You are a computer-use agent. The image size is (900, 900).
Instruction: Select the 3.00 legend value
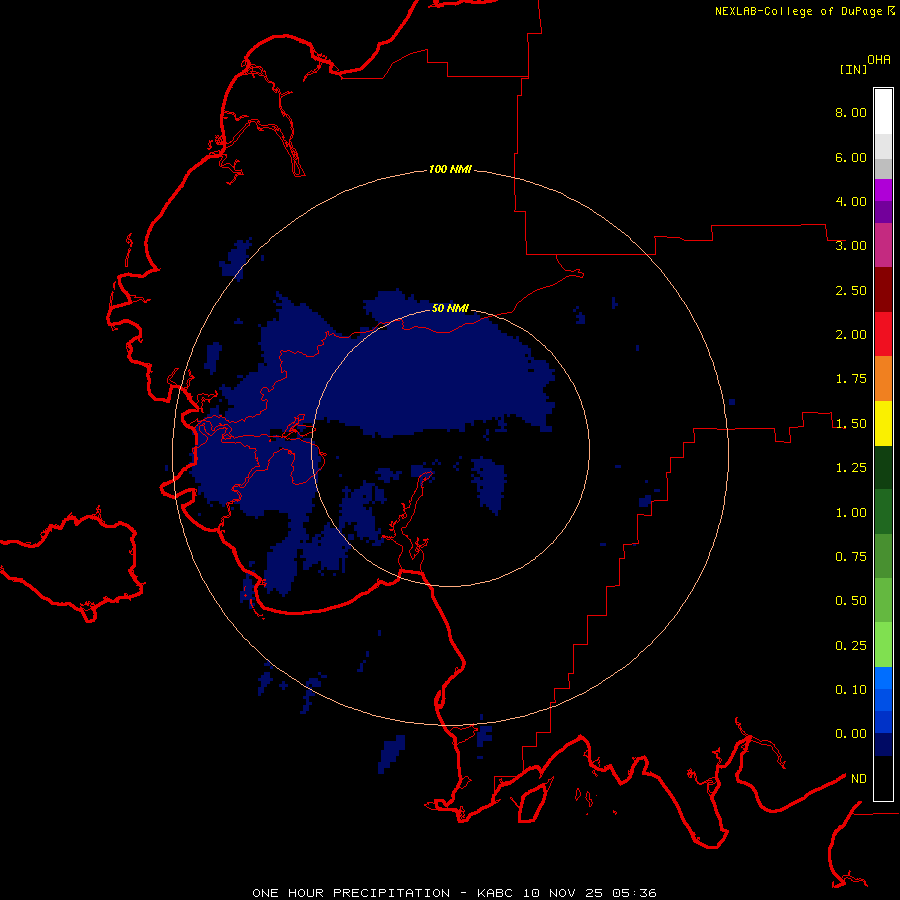pyautogui.click(x=851, y=246)
